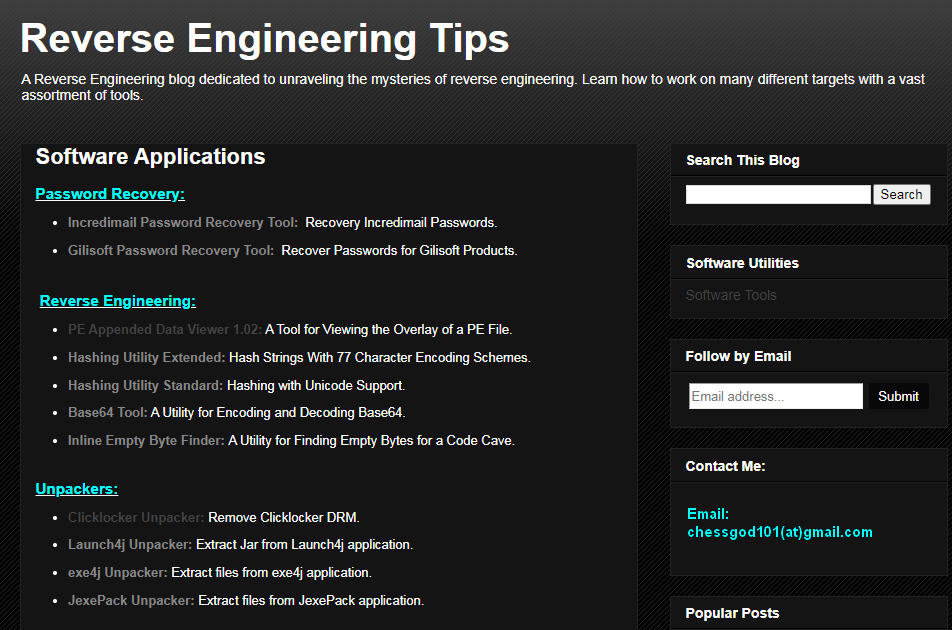The width and height of the screenshot is (952, 630).
Task: Open the Reverse Engineering section link
Action: click(118, 301)
